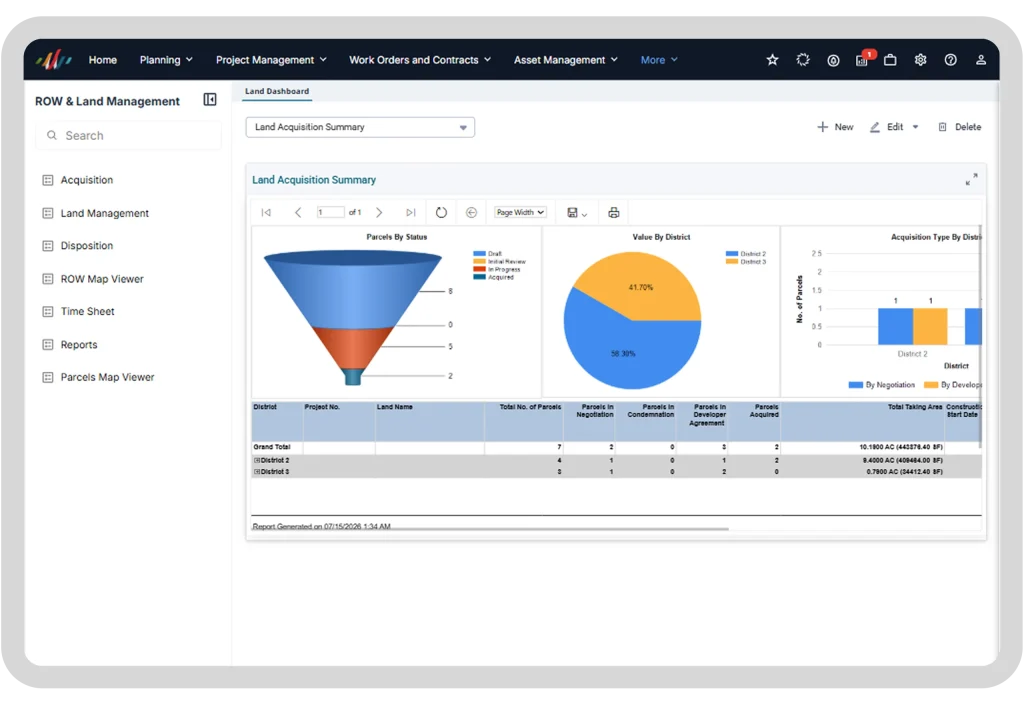1024x705 pixels.
Task: Switch to the Land Dashboard tab
Action: [277, 91]
